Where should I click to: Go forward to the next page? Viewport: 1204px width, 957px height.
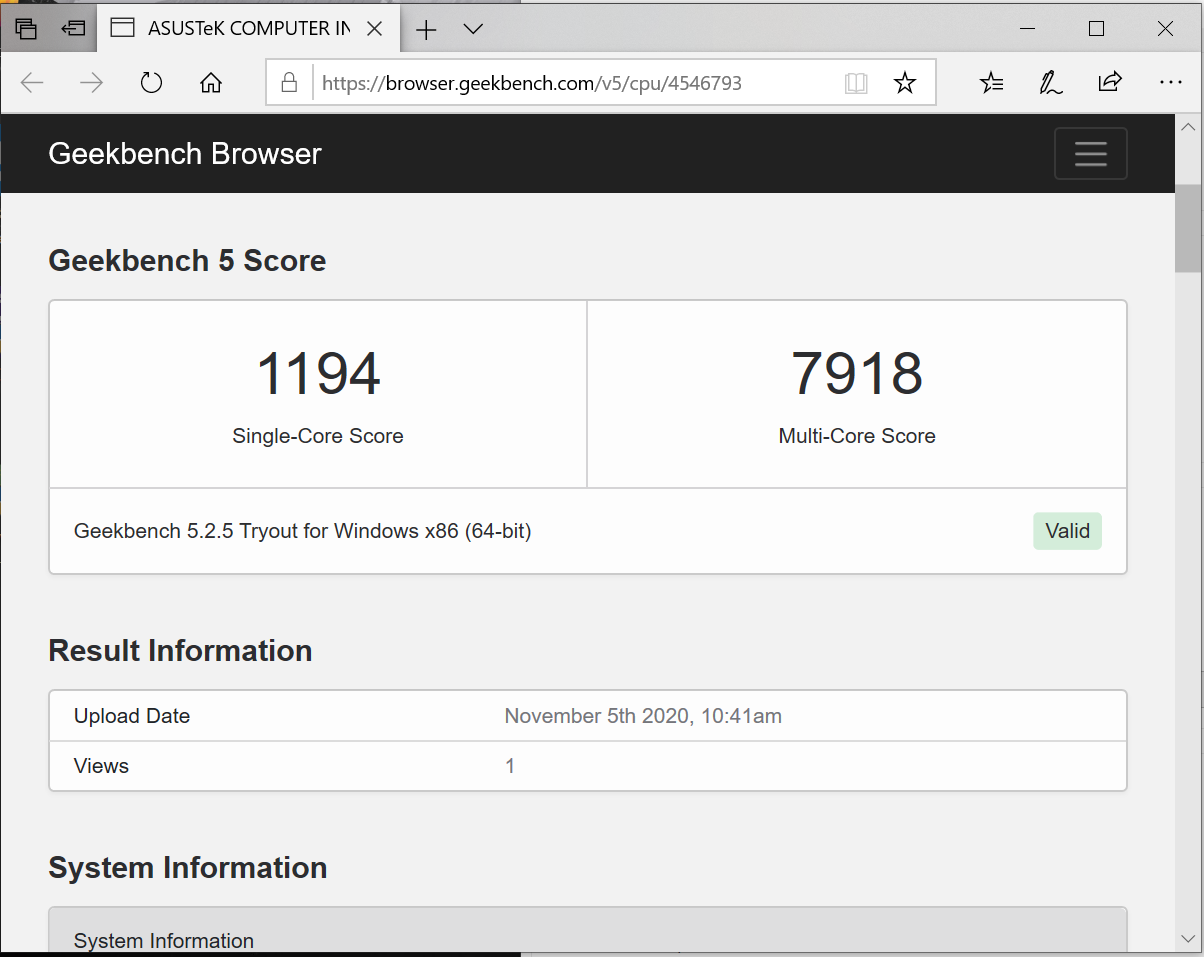click(91, 83)
